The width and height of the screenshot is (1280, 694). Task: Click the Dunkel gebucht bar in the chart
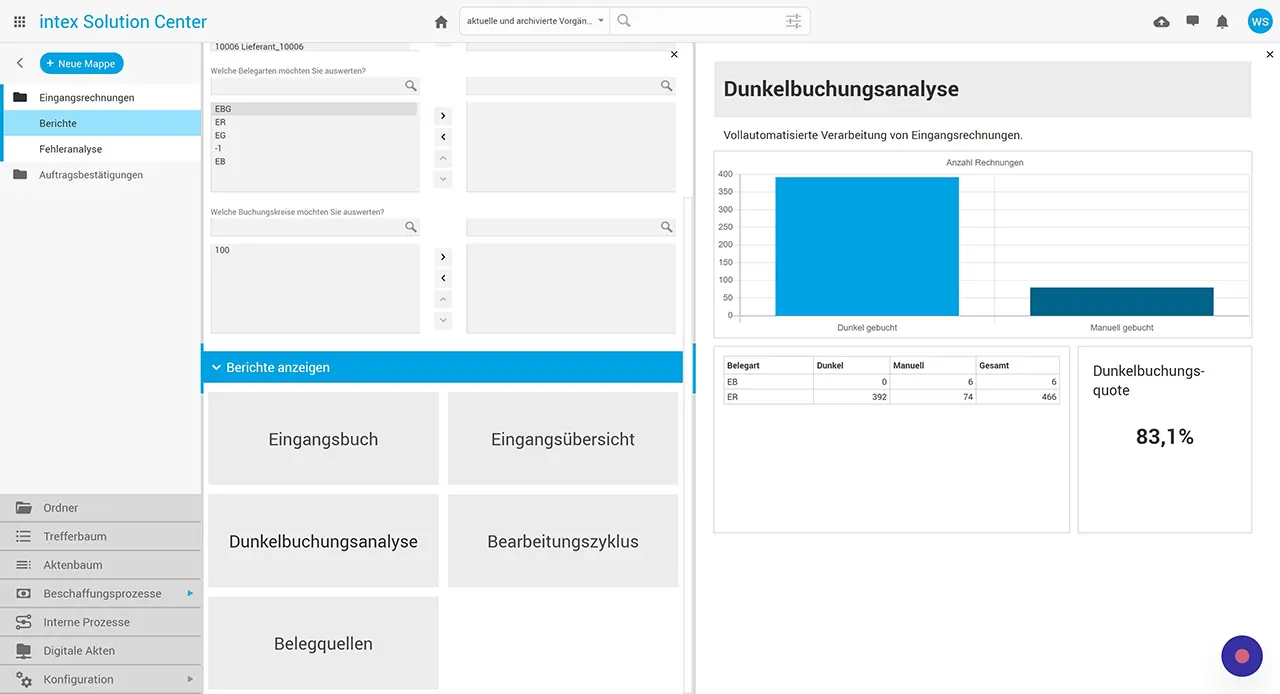[x=866, y=246]
